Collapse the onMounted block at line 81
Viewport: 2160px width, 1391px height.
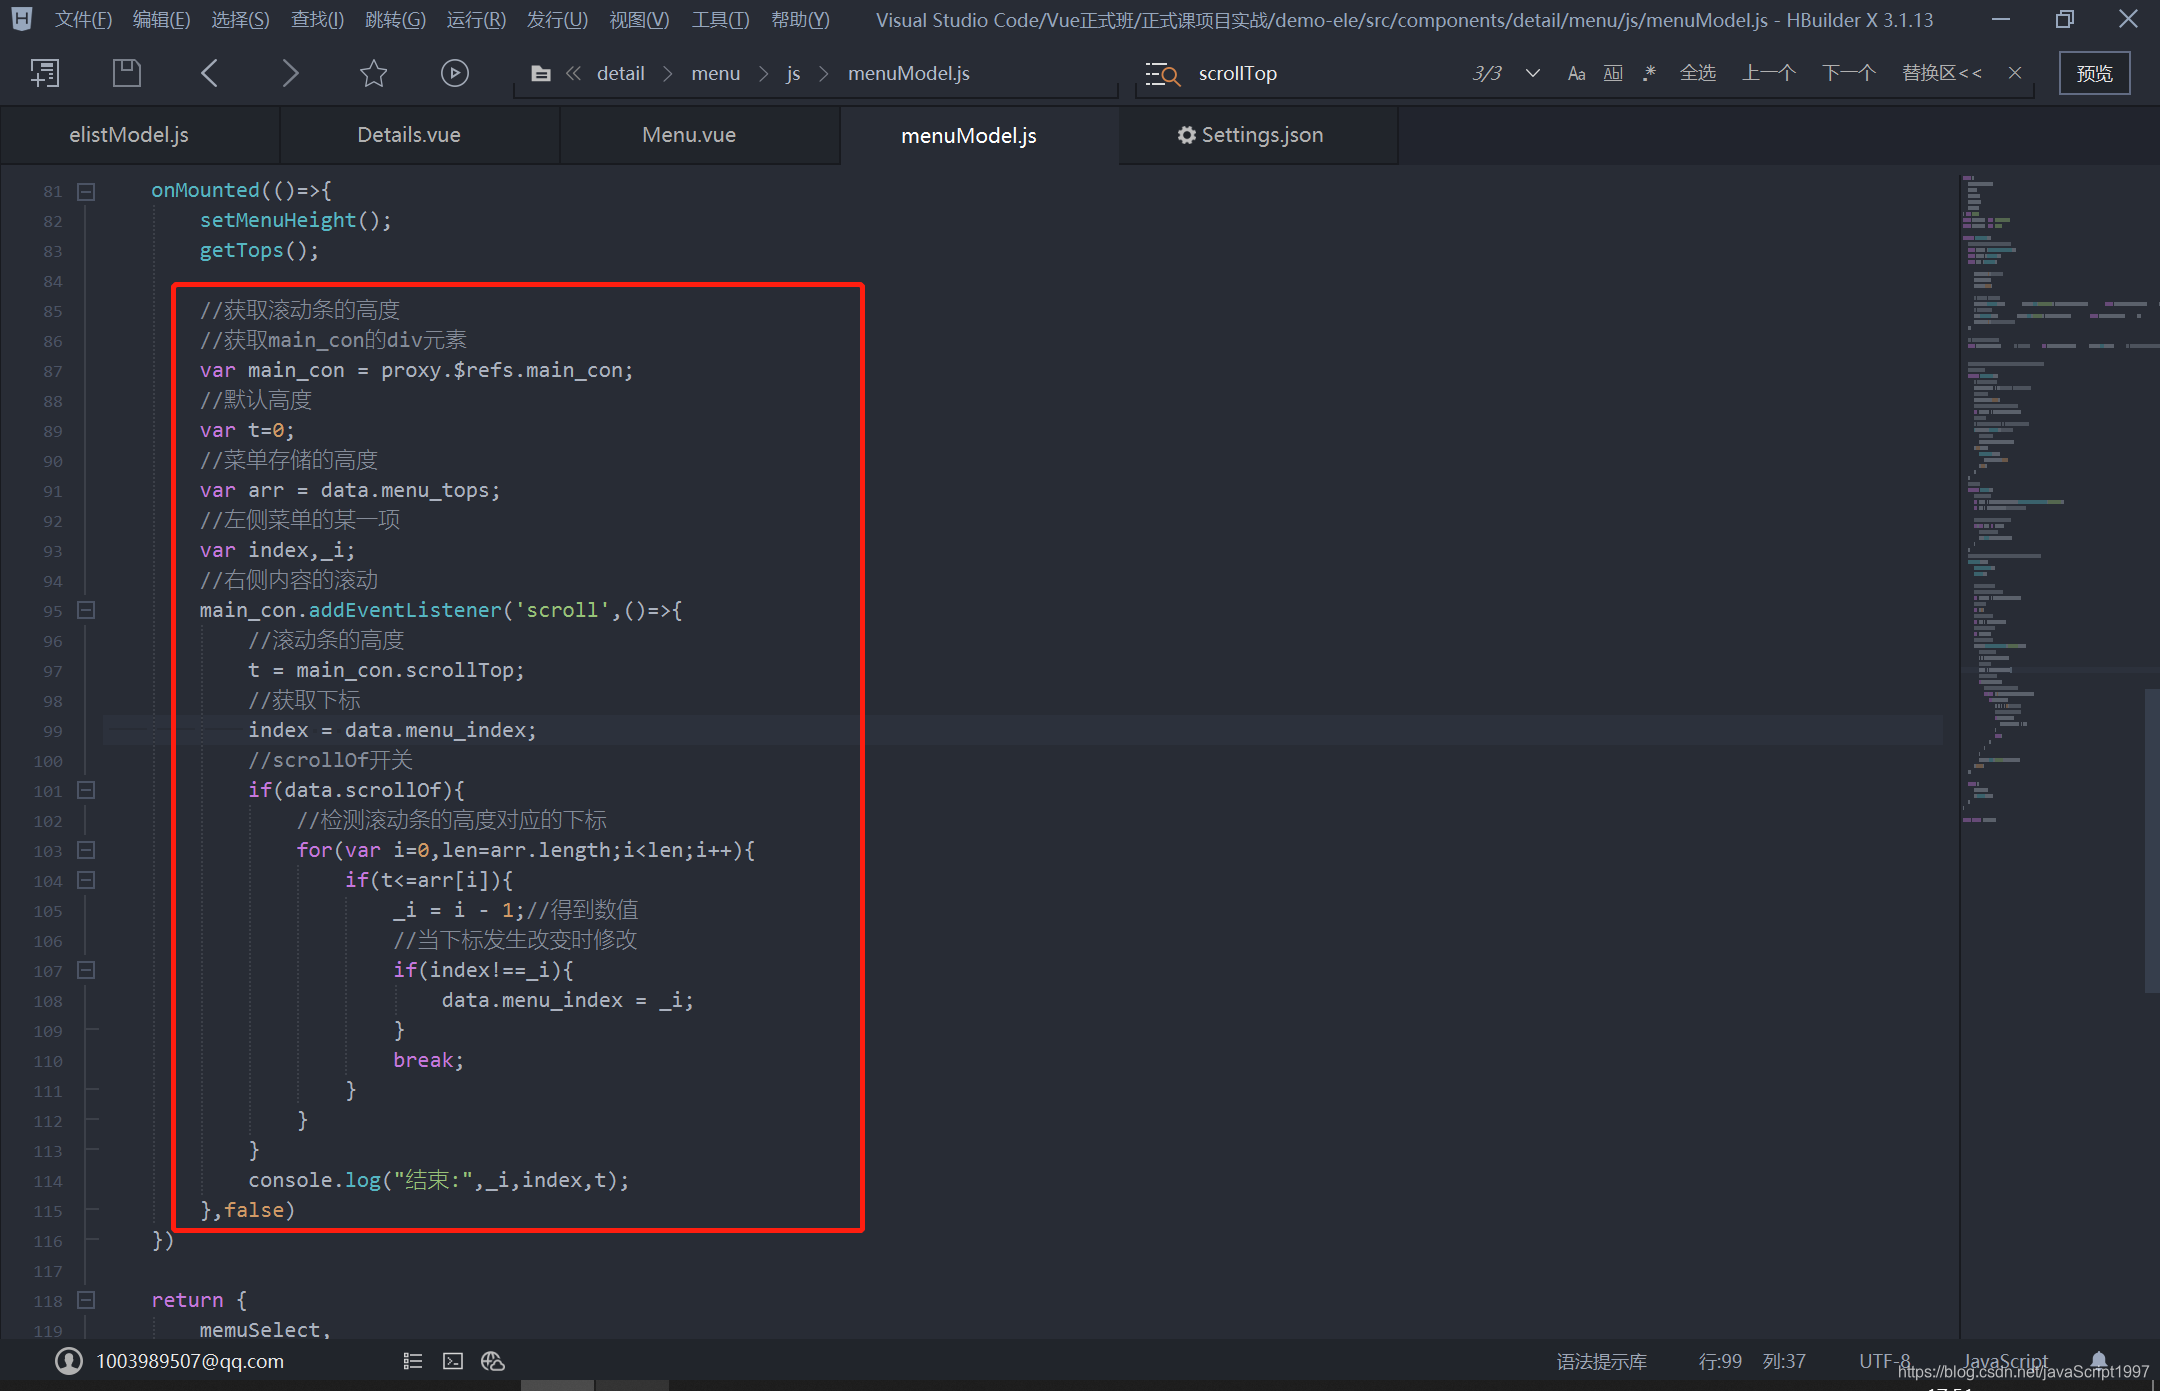pyautogui.click(x=86, y=191)
